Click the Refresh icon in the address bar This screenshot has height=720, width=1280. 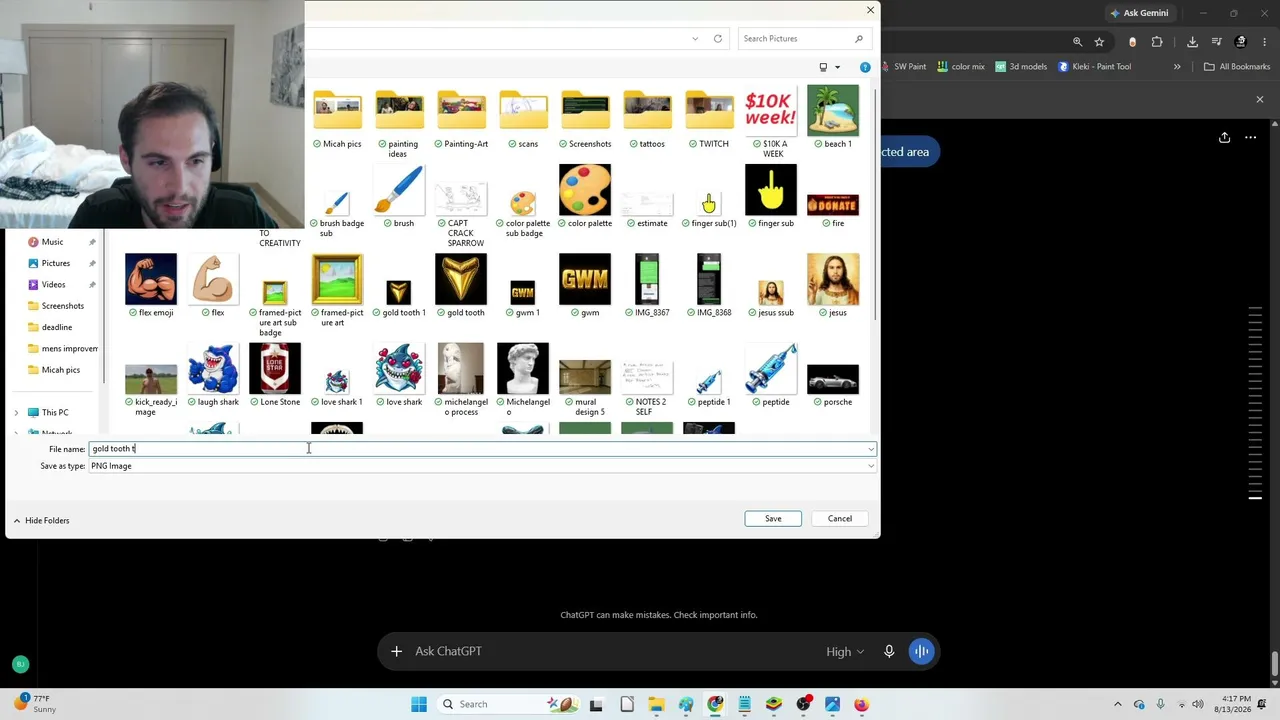click(x=718, y=39)
